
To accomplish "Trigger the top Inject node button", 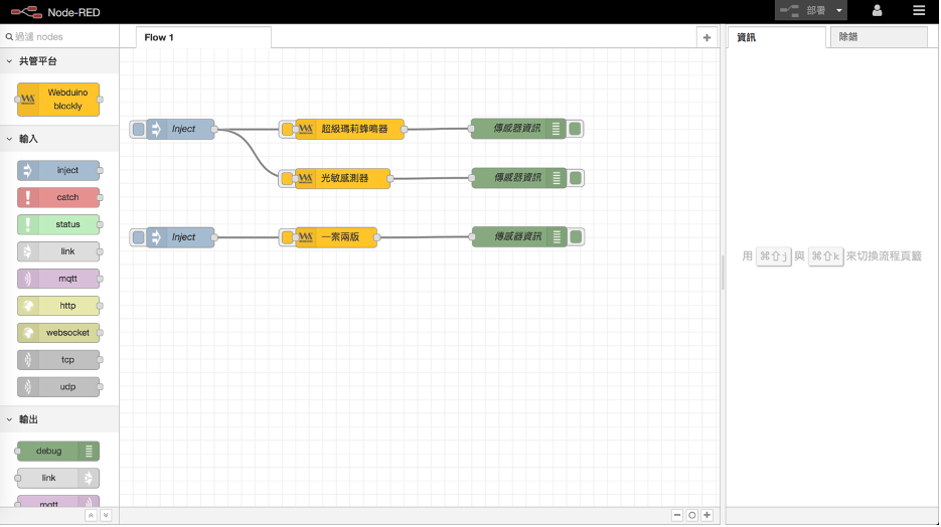I will 139,129.
